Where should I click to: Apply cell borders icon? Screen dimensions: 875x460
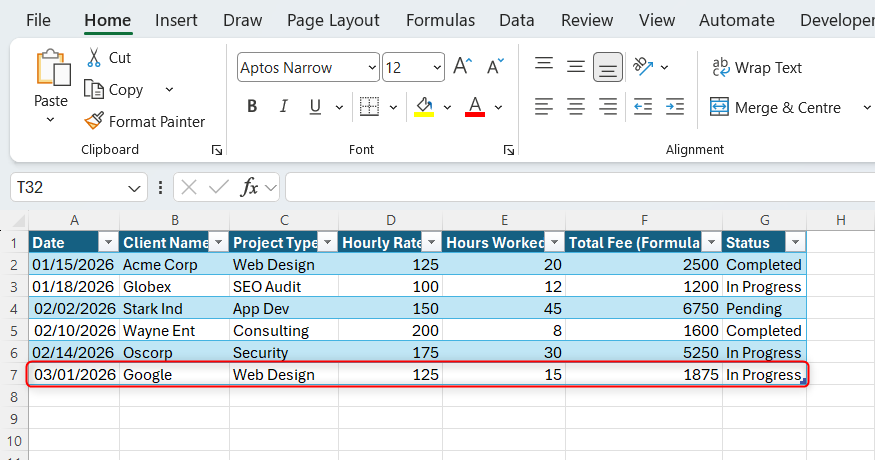coord(369,106)
